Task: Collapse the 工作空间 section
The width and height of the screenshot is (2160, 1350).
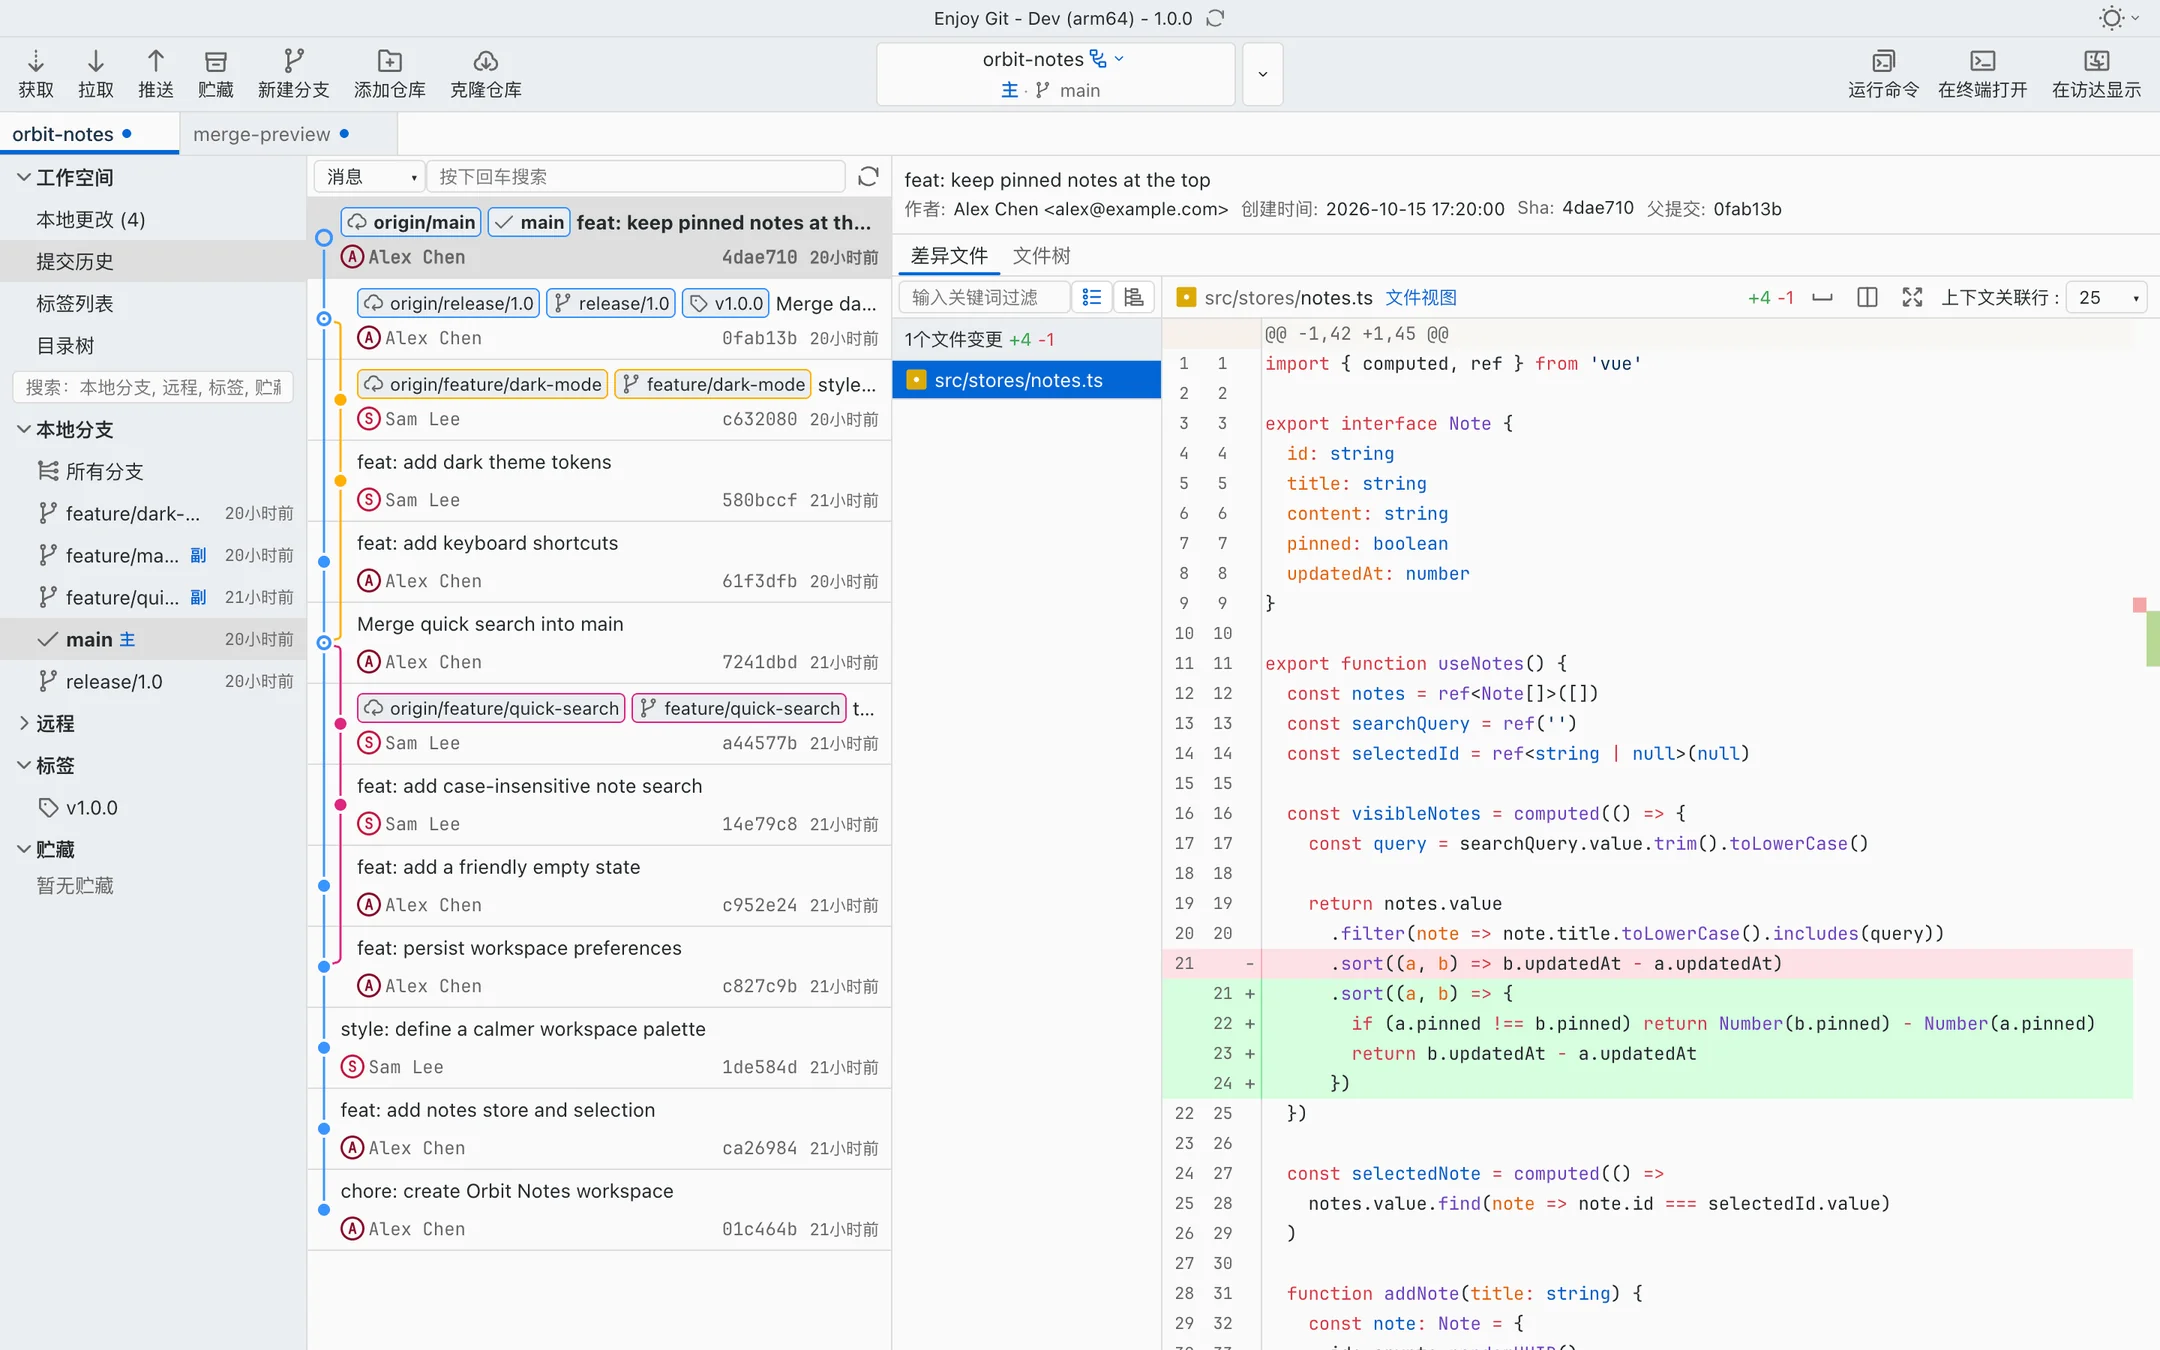Action: (24, 177)
